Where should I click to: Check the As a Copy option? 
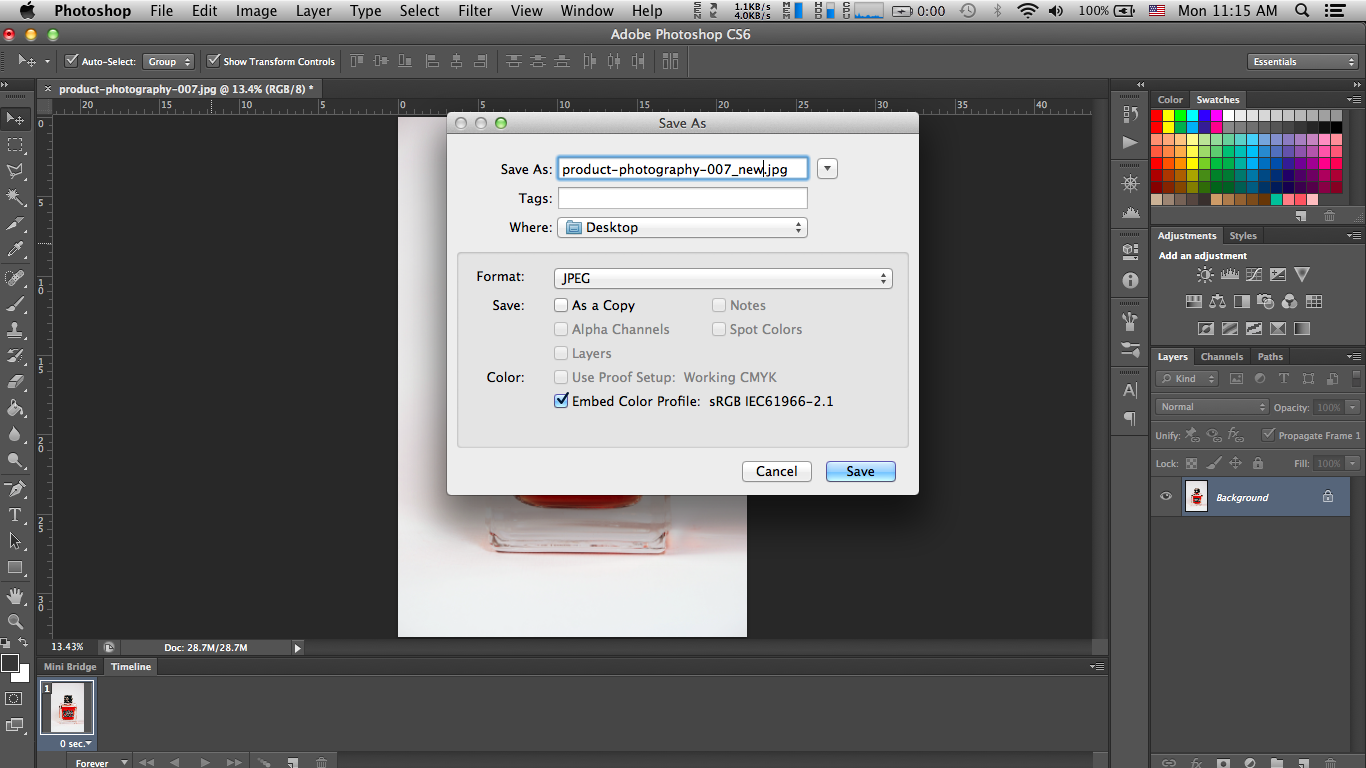point(561,305)
